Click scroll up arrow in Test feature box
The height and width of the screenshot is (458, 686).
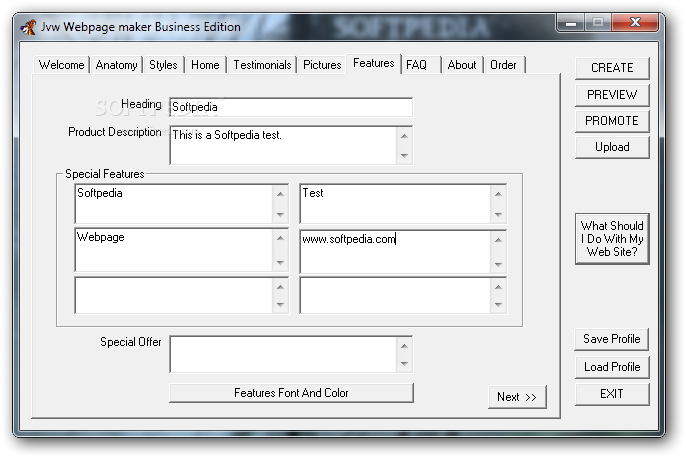[x=498, y=194]
